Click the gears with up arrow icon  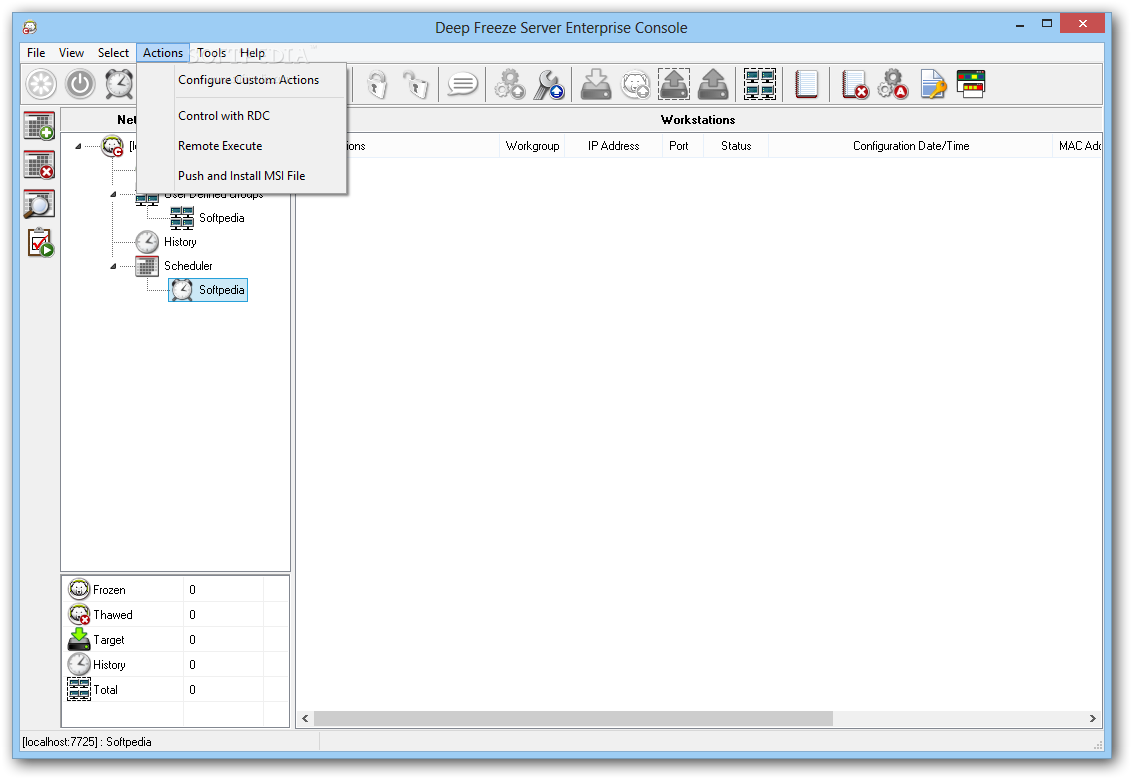(x=510, y=84)
